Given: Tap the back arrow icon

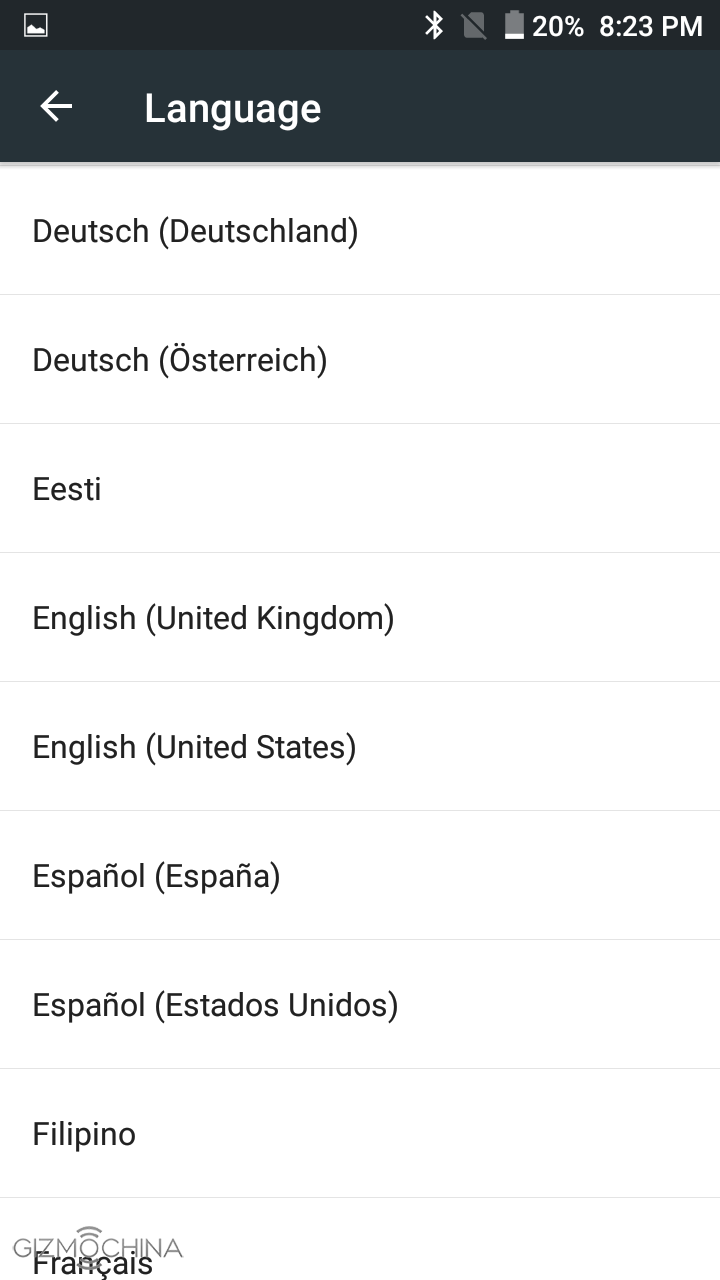Looking at the screenshot, I should click(56, 107).
